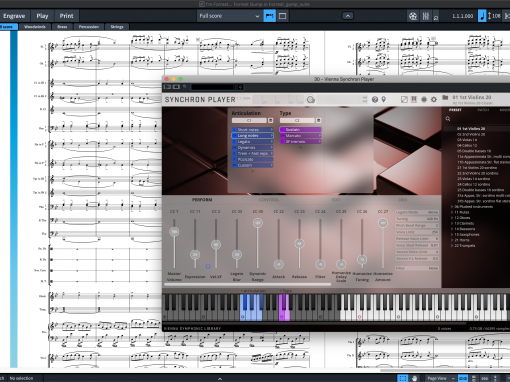Viewport: 510px width, 382px height.
Task: Open the EDIT tab
Action: (x=336, y=200)
